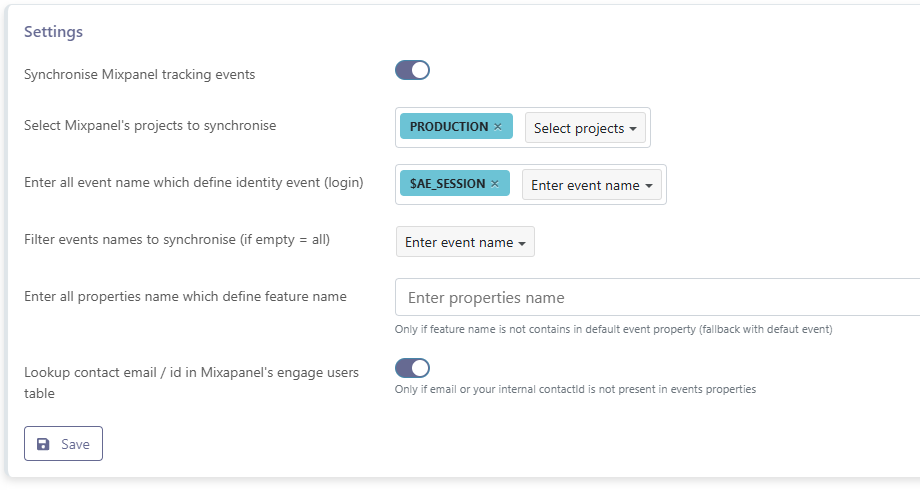Click the Lookup contact email label
Image resolution: width=920 pixels, height=490 pixels.
click(191, 372)
